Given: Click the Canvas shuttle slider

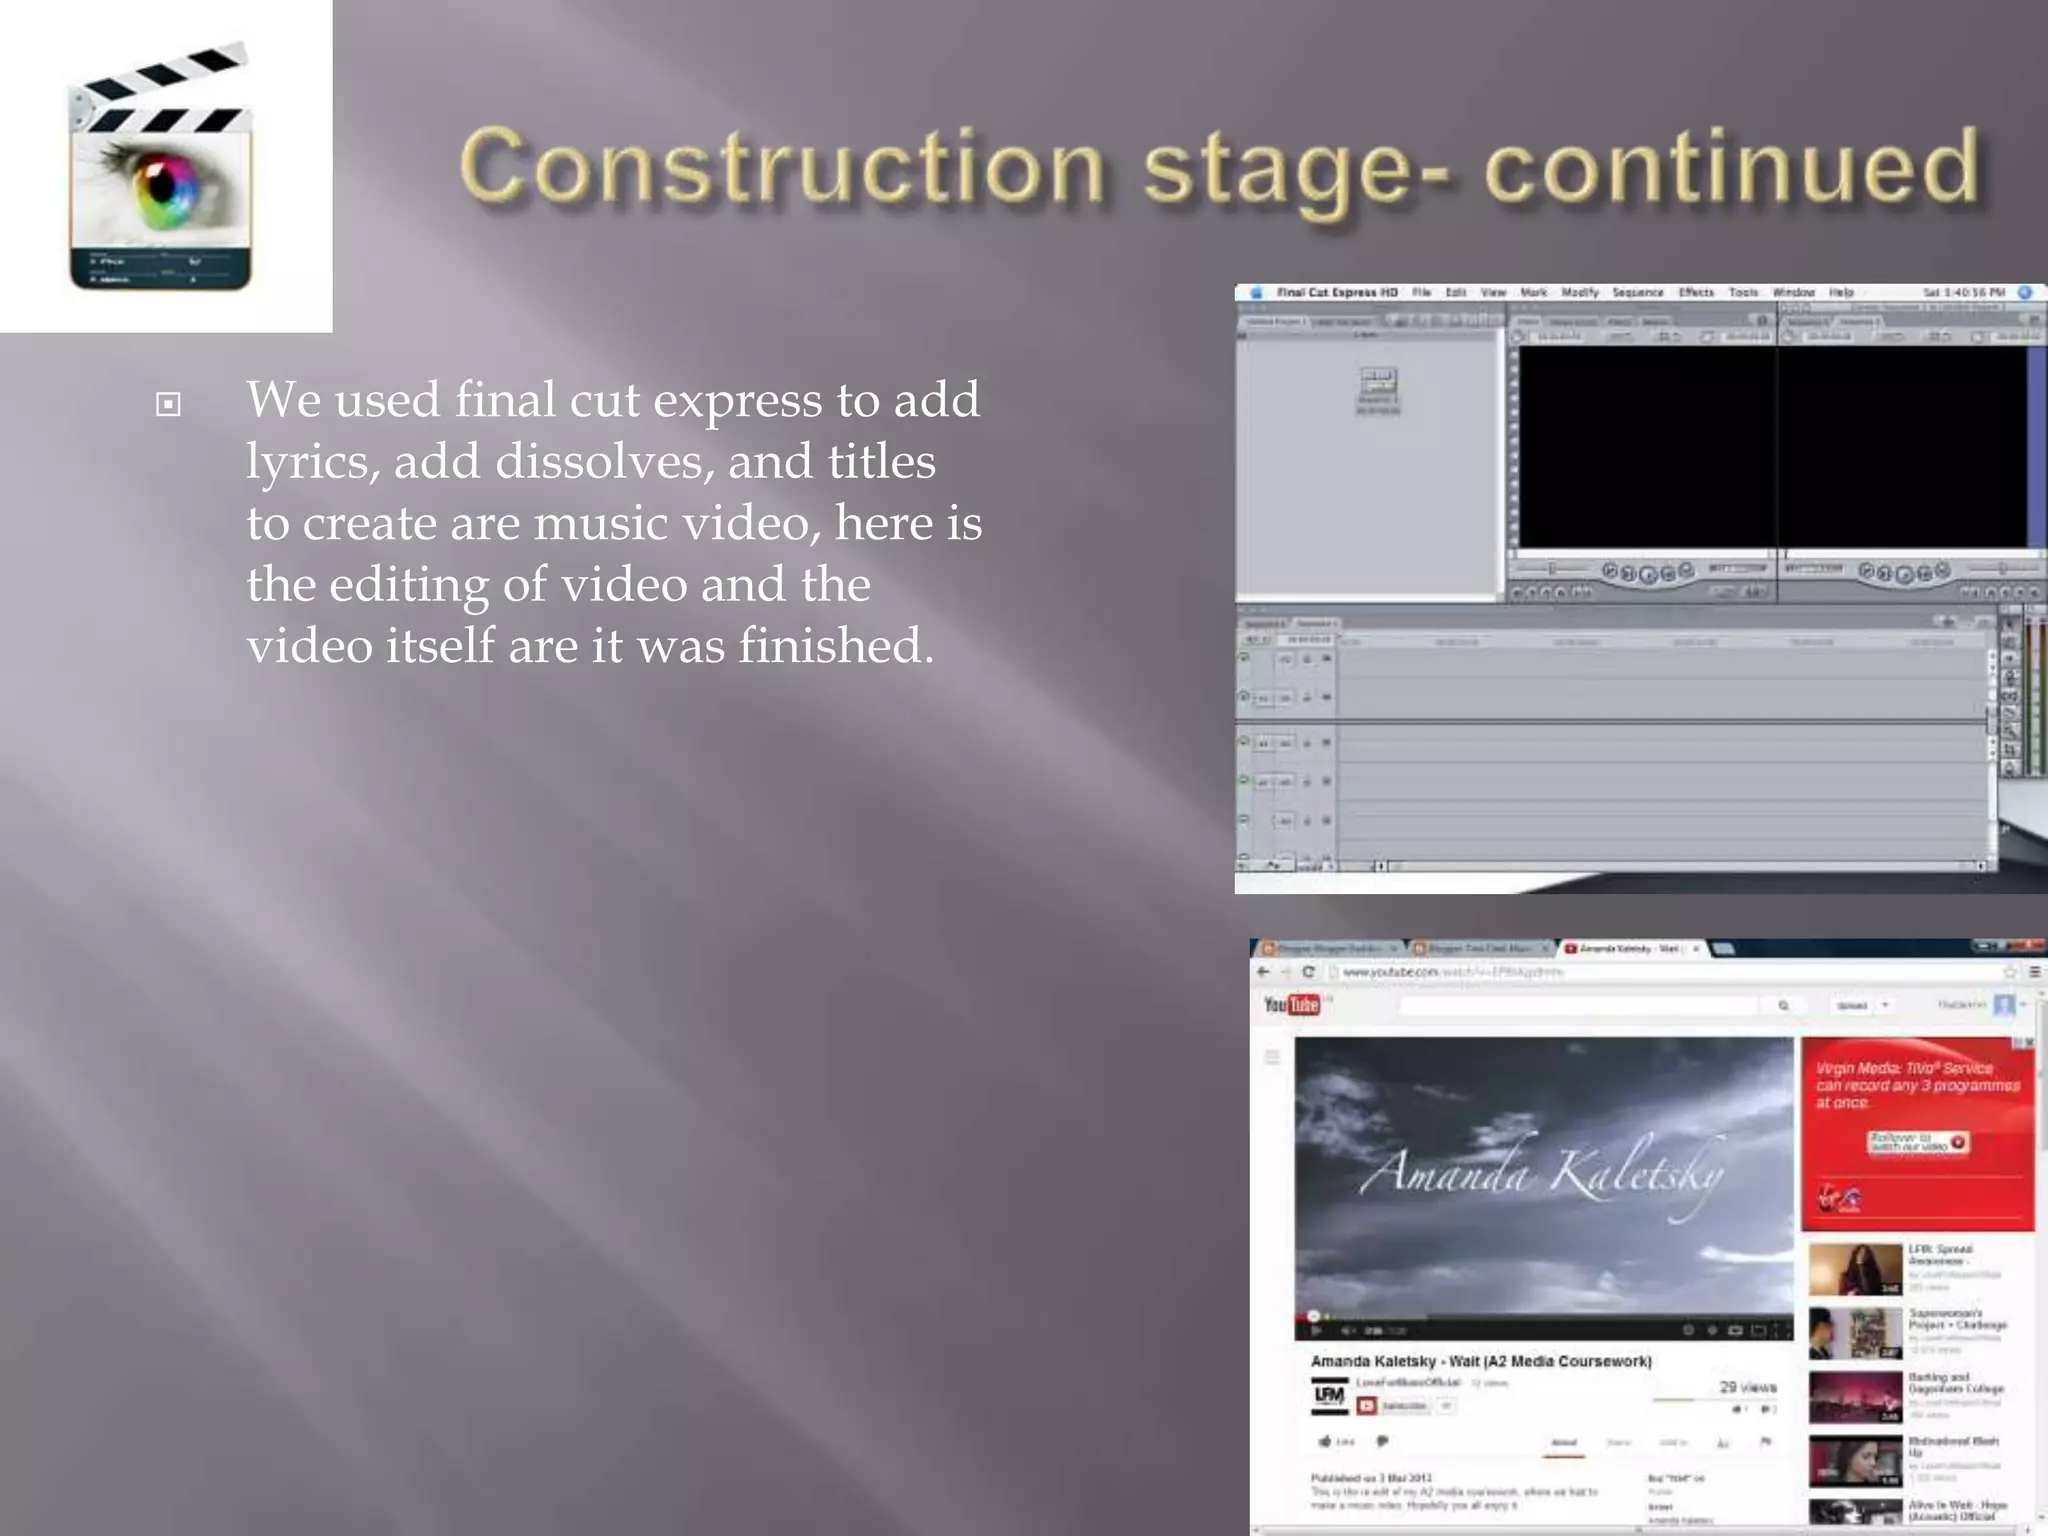Looking at the screenshot, I should [2004, 568].
